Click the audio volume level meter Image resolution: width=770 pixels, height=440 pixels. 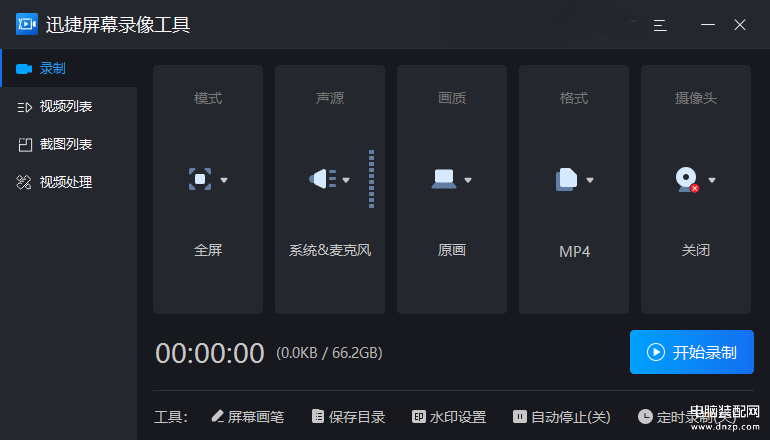[x=371, y=179]
